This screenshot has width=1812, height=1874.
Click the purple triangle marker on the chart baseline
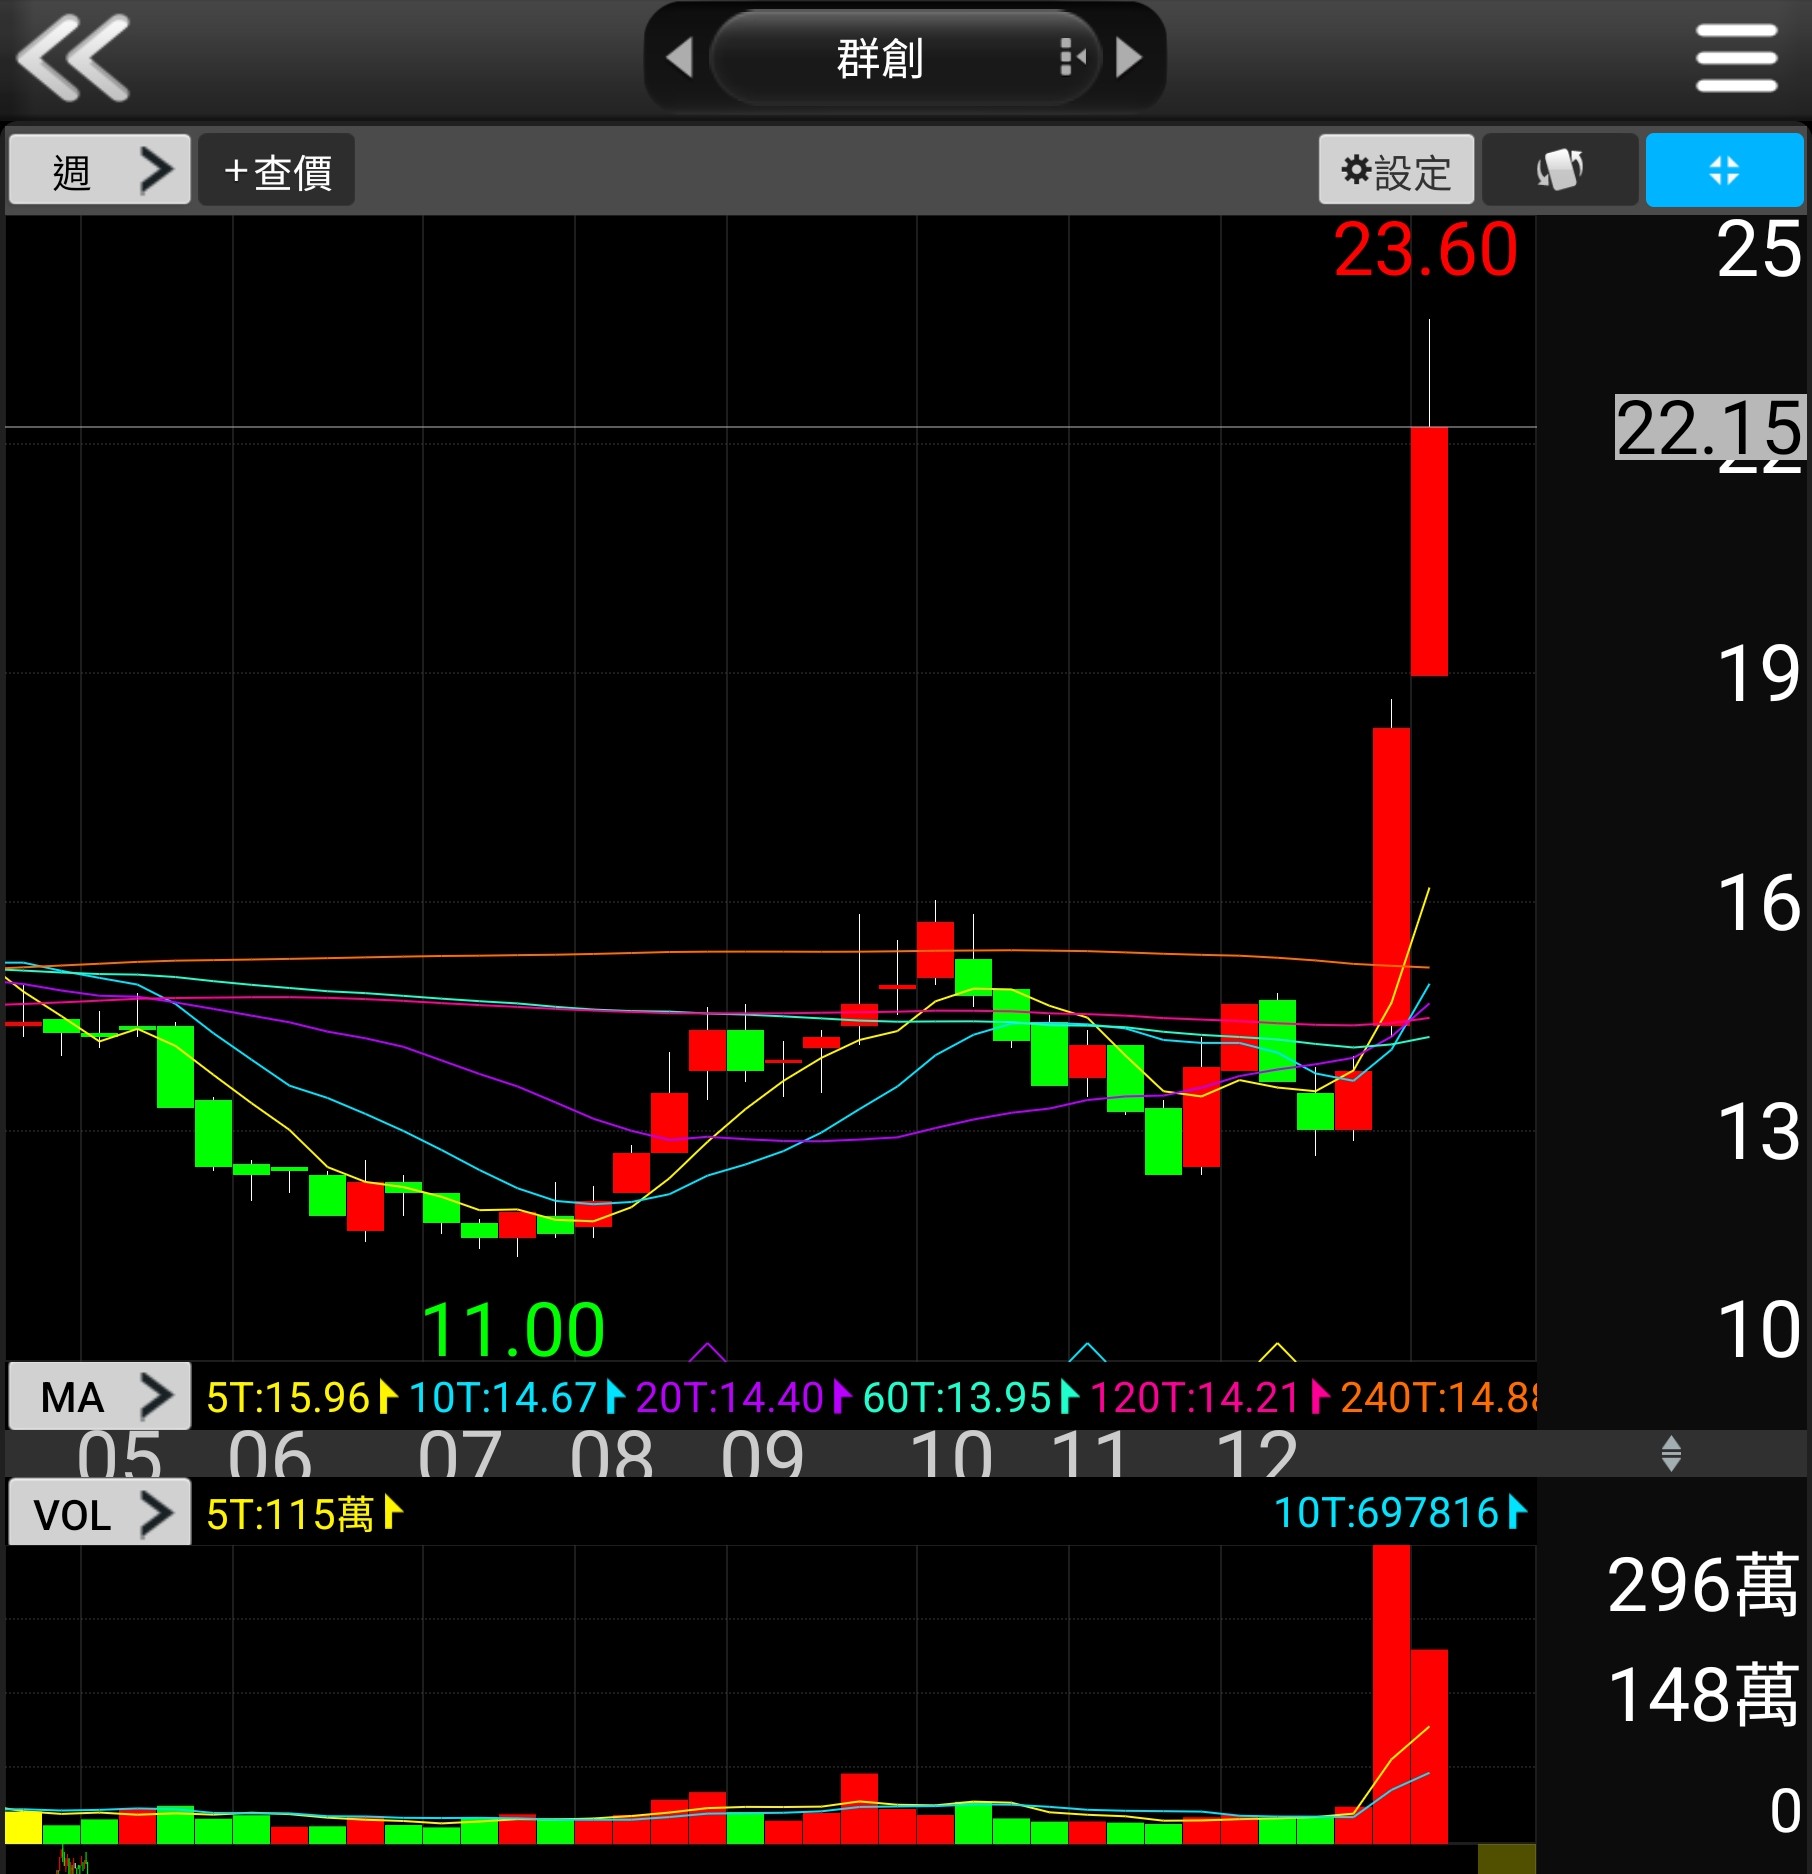coord(708,1352)
